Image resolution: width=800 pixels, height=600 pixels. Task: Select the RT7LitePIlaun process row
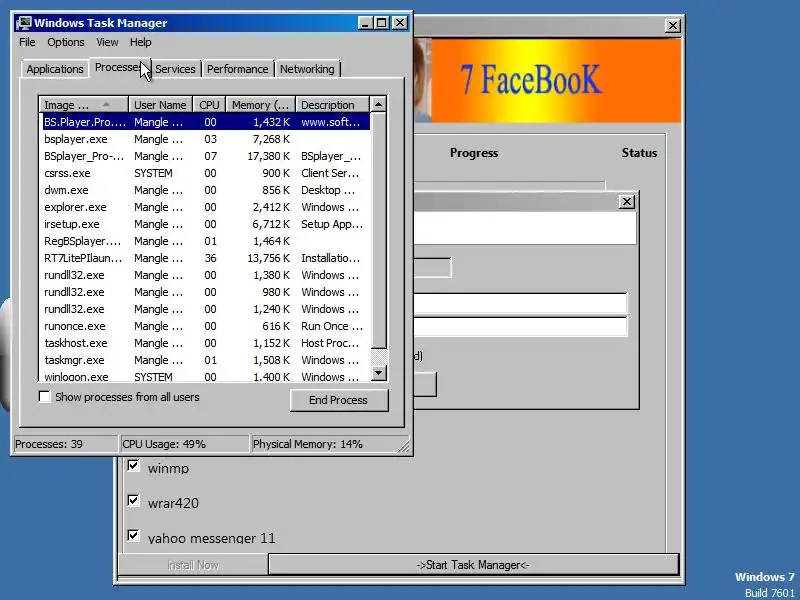tap(205, 258)
